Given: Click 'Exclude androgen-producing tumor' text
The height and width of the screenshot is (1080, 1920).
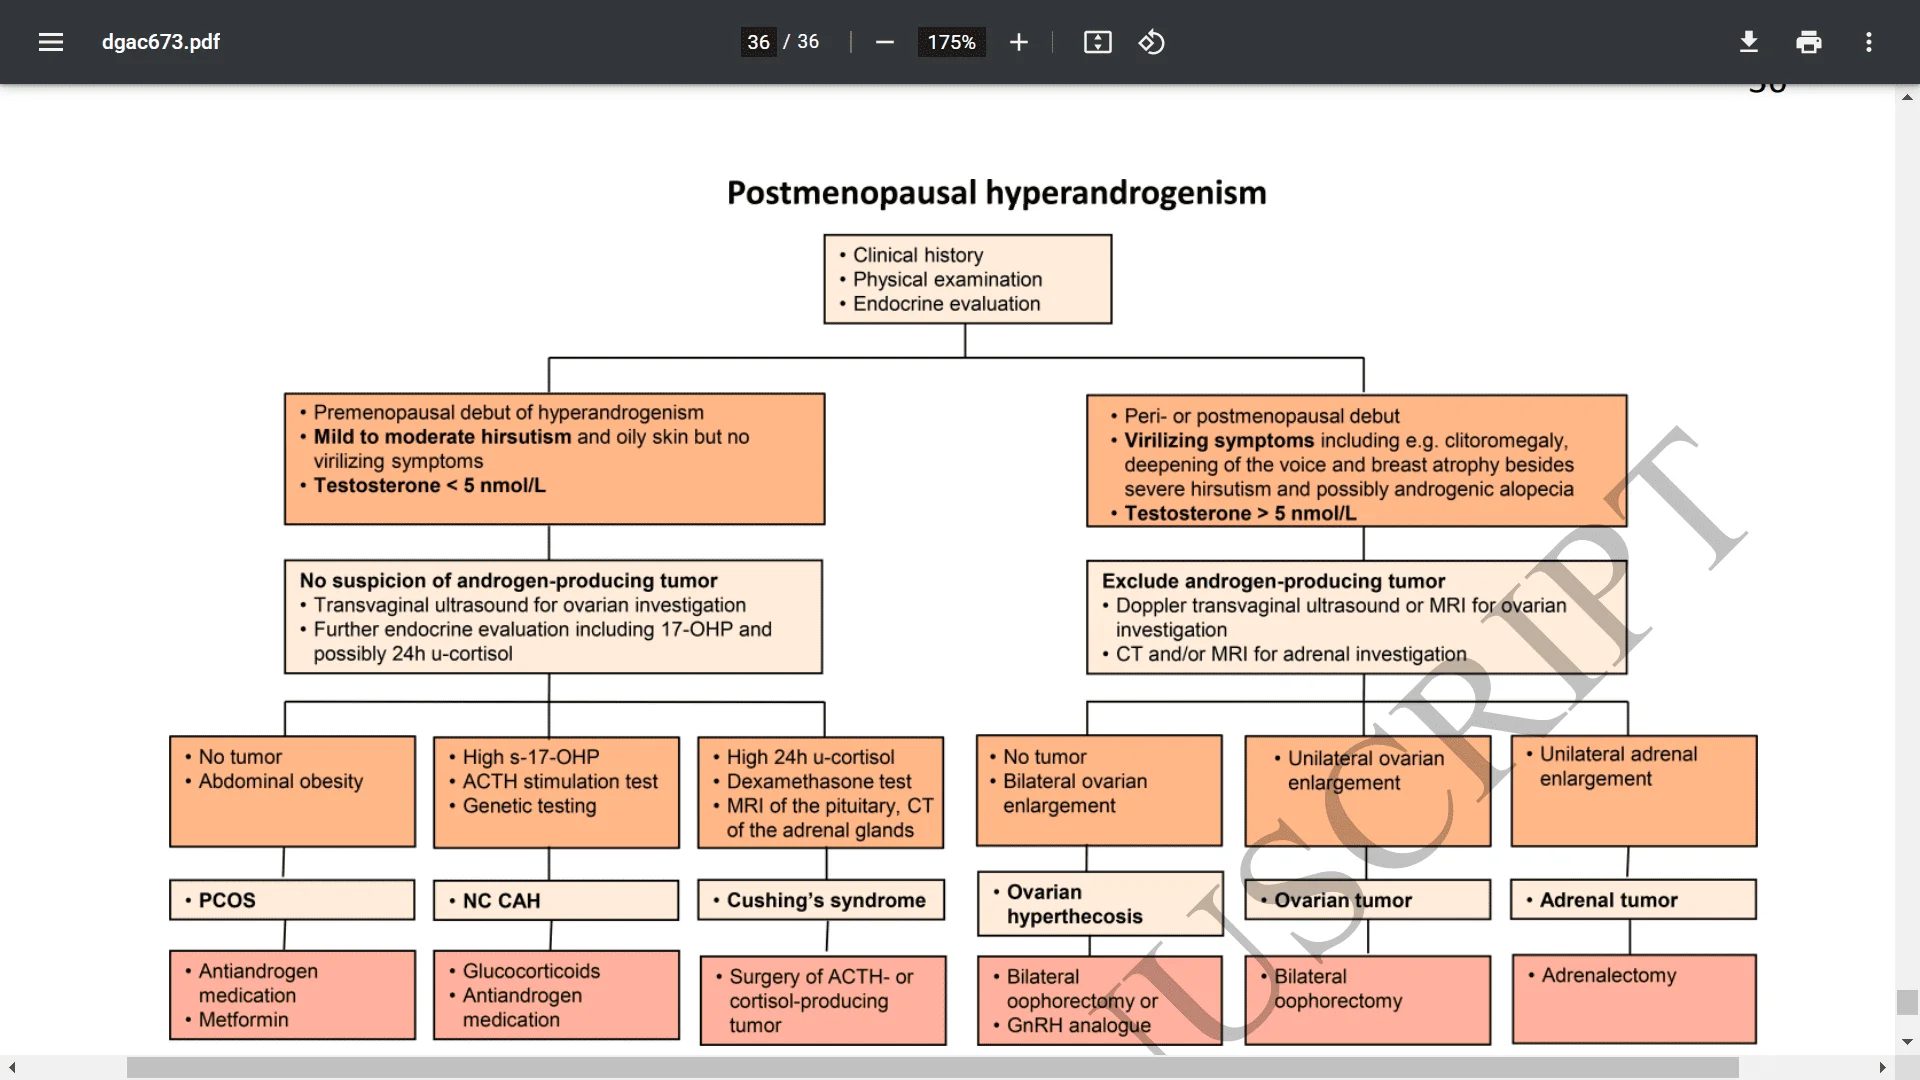Looking at the screenshot, I should [1273, 581].
